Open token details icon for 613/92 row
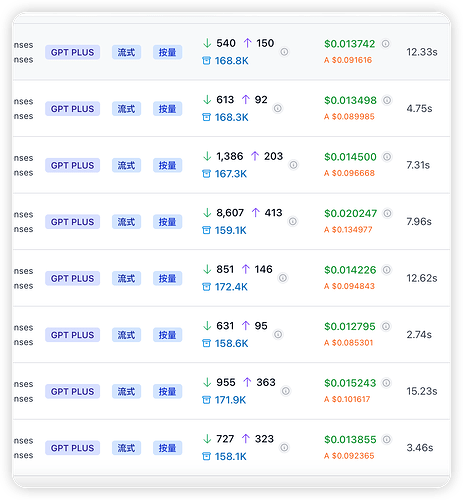The height and width of the screenshot is (500, 463). [278, 108]
